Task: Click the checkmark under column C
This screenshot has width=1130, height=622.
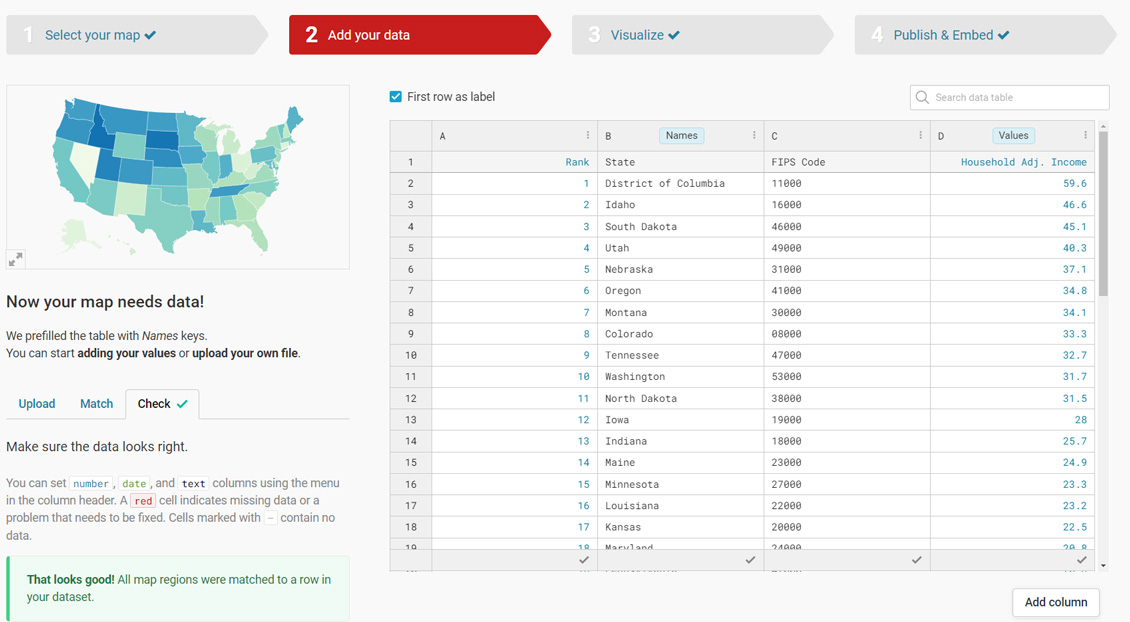Action: point(916,560)
